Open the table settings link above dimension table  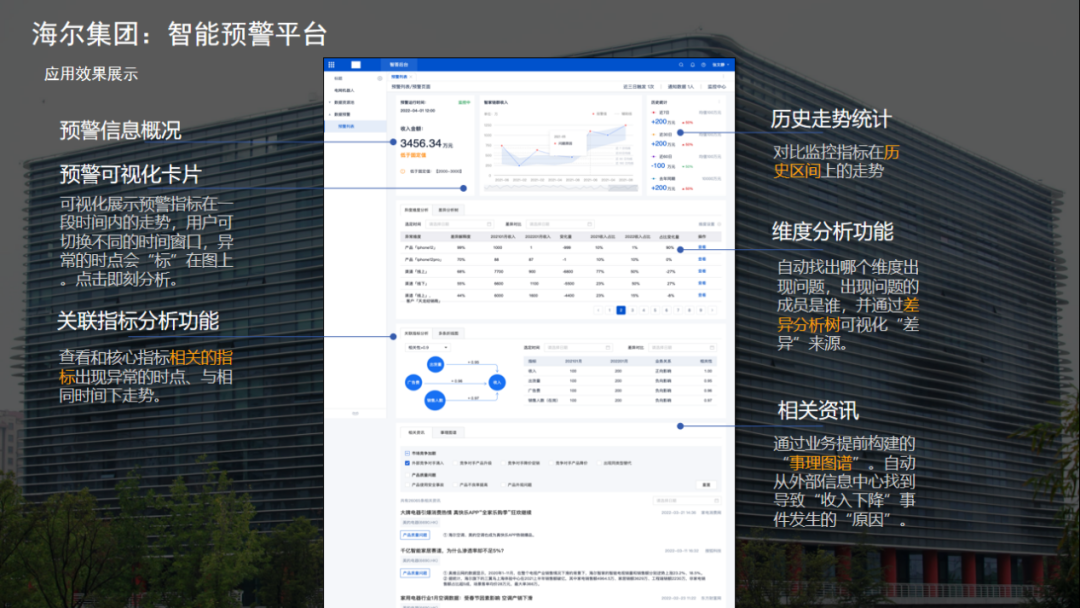pos(707,224)
